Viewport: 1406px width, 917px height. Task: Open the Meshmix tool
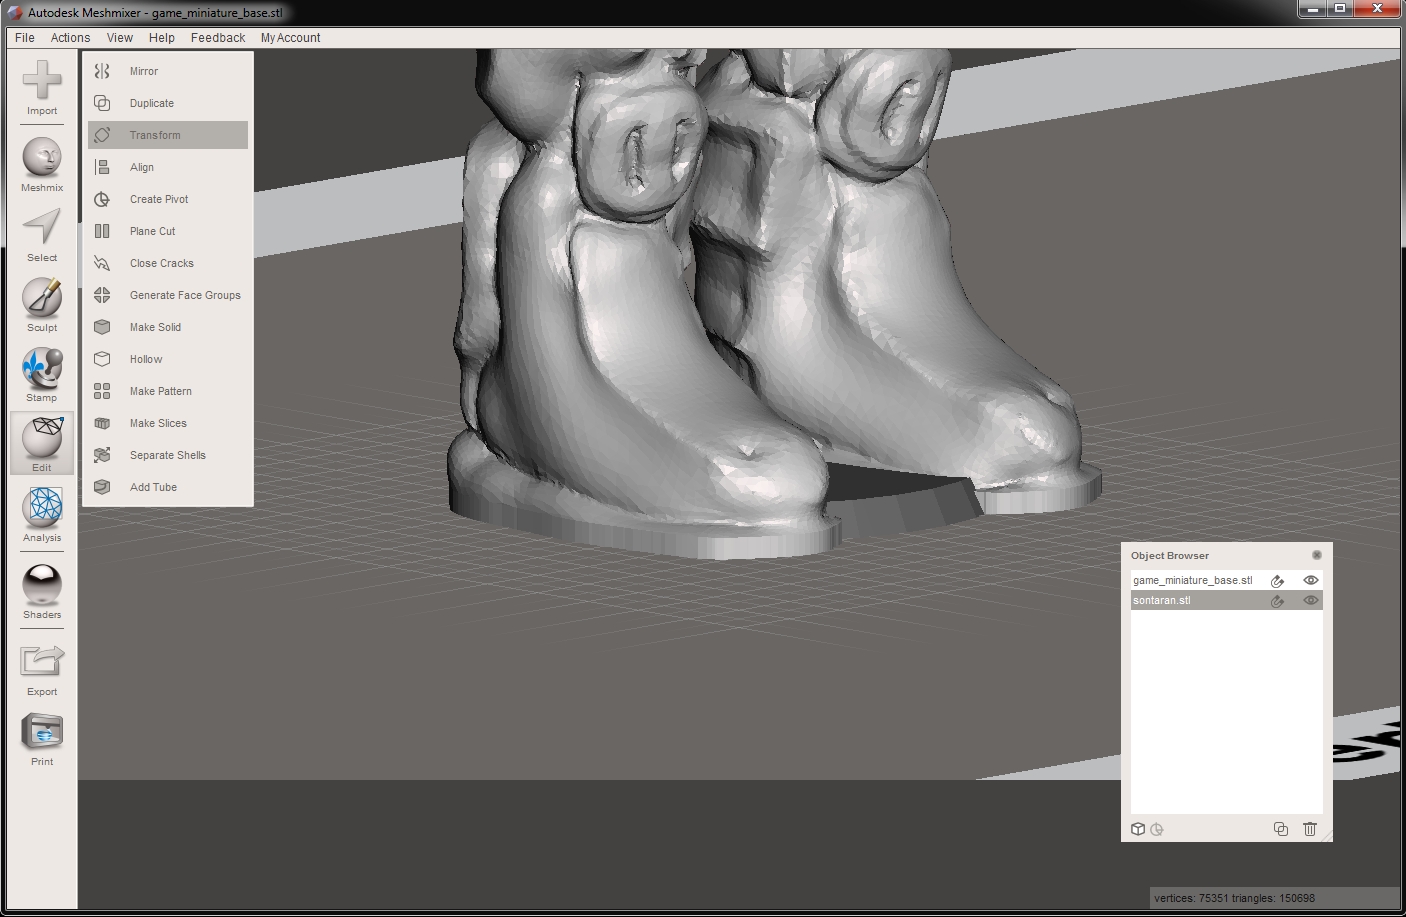42,165
